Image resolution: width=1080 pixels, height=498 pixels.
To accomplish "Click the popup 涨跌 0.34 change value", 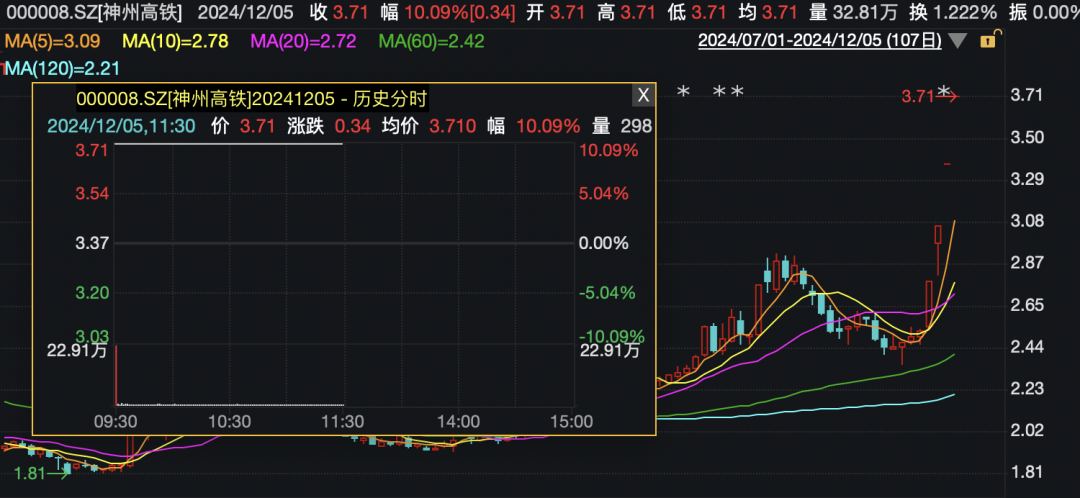I will click(x=330, y=126).
